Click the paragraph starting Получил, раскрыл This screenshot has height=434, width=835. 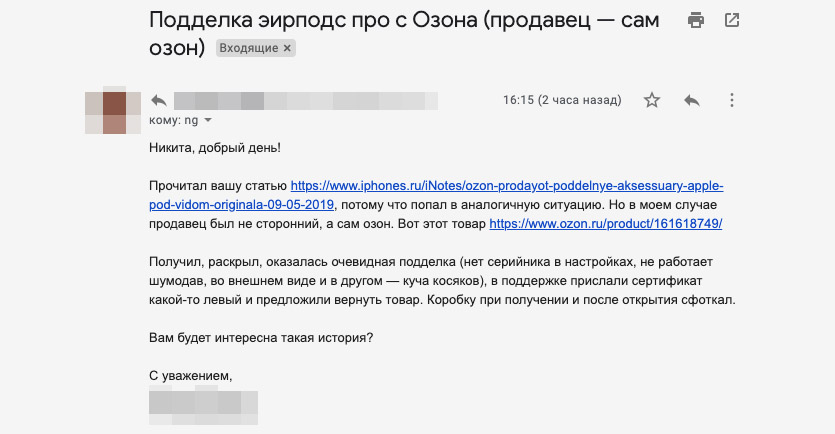pos(440,281)
